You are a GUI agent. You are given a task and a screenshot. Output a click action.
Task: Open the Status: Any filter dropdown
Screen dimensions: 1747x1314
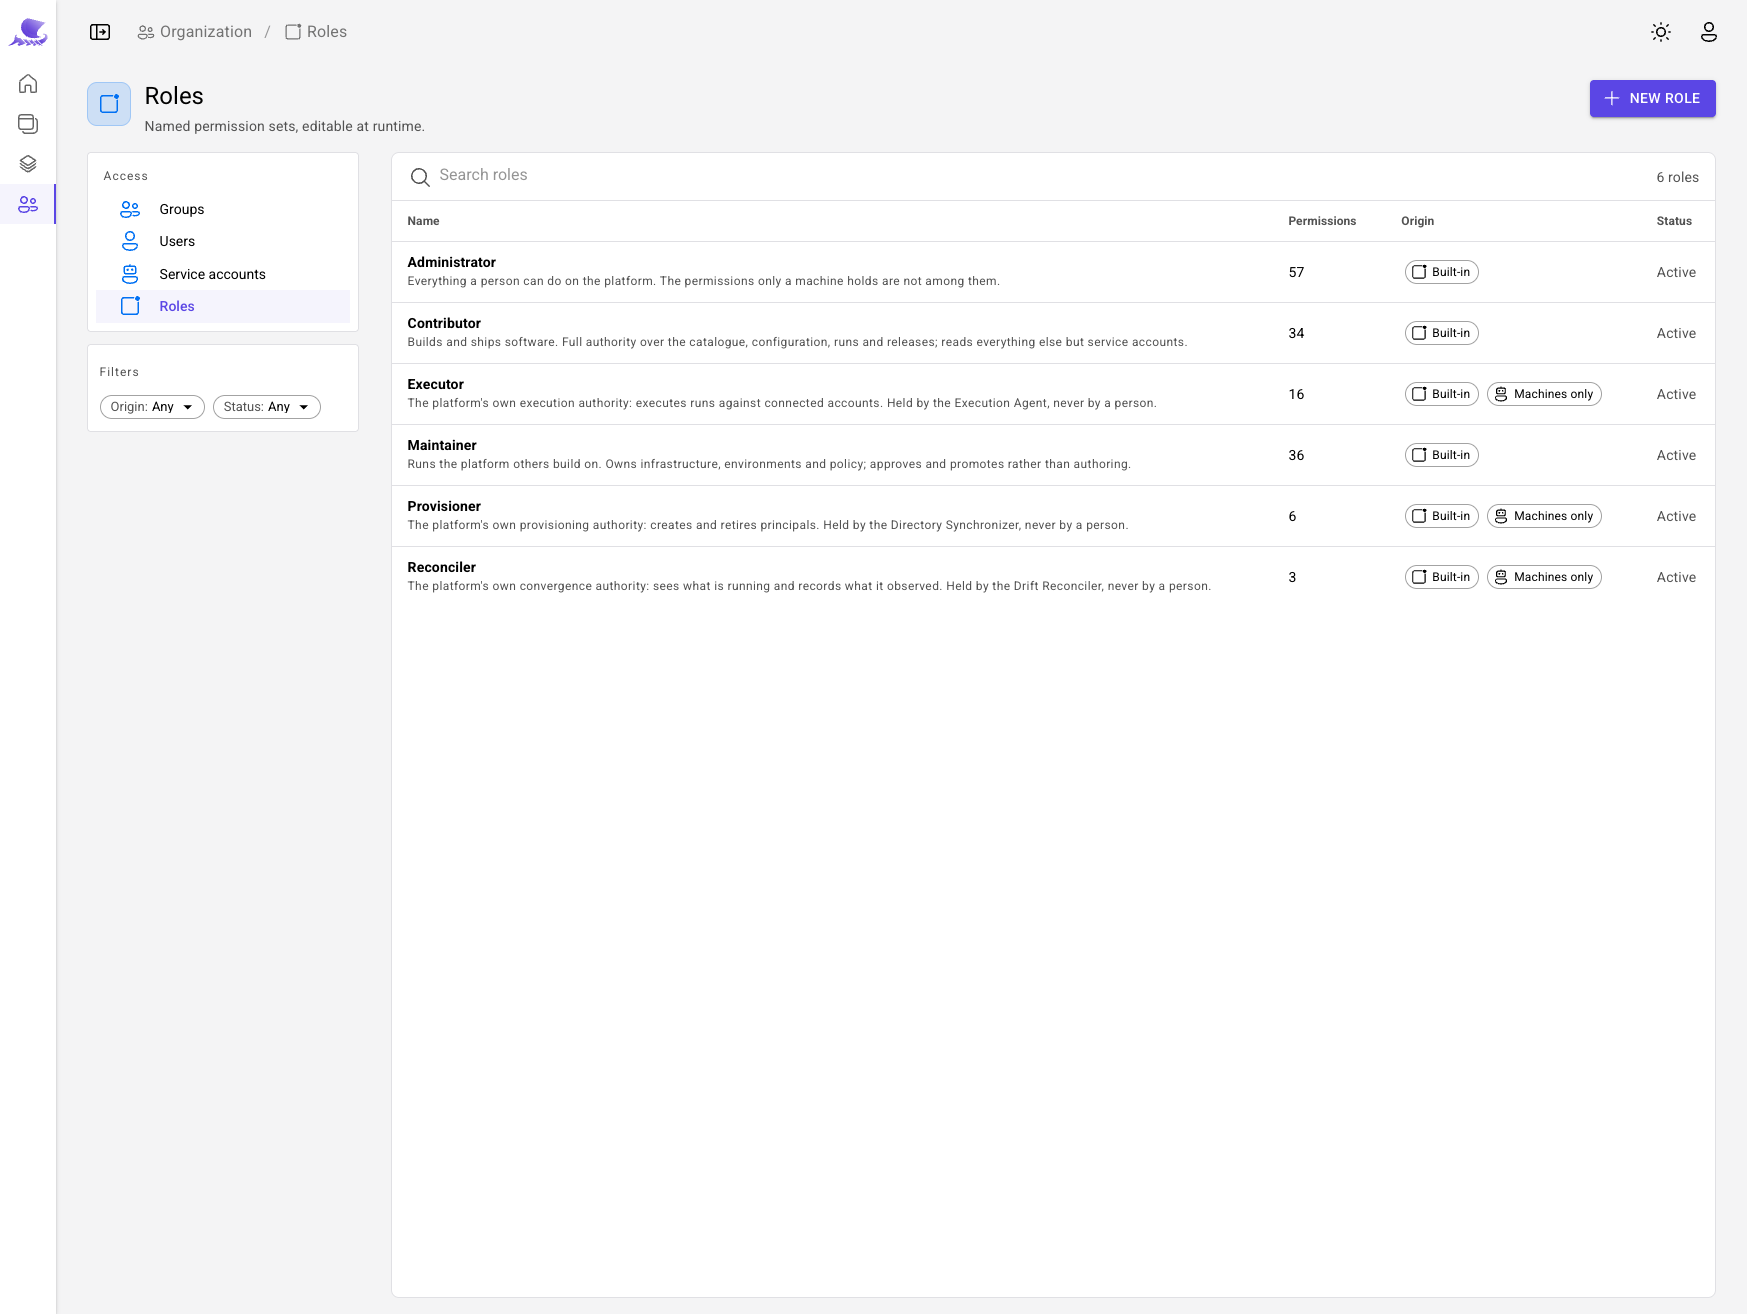tap(267, 407)
